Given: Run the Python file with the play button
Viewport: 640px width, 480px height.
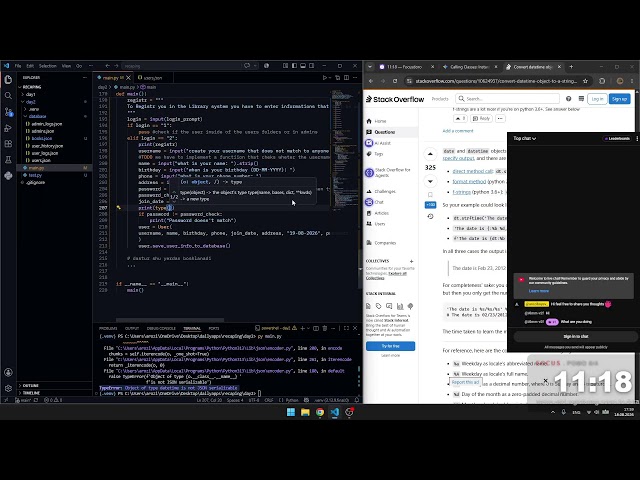Looking at the screenshot, I should (325, 78).
